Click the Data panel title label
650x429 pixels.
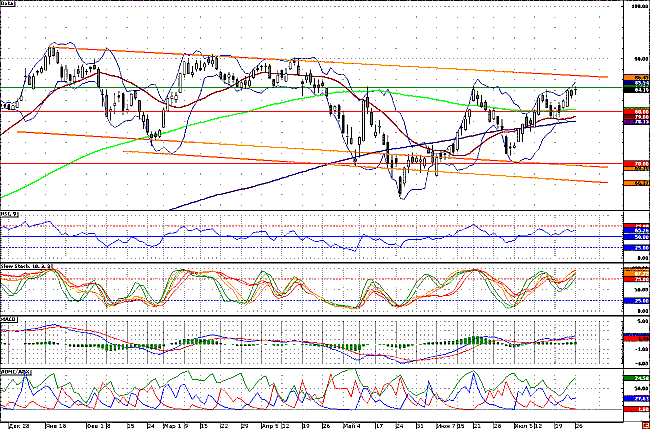pos(13,5)
